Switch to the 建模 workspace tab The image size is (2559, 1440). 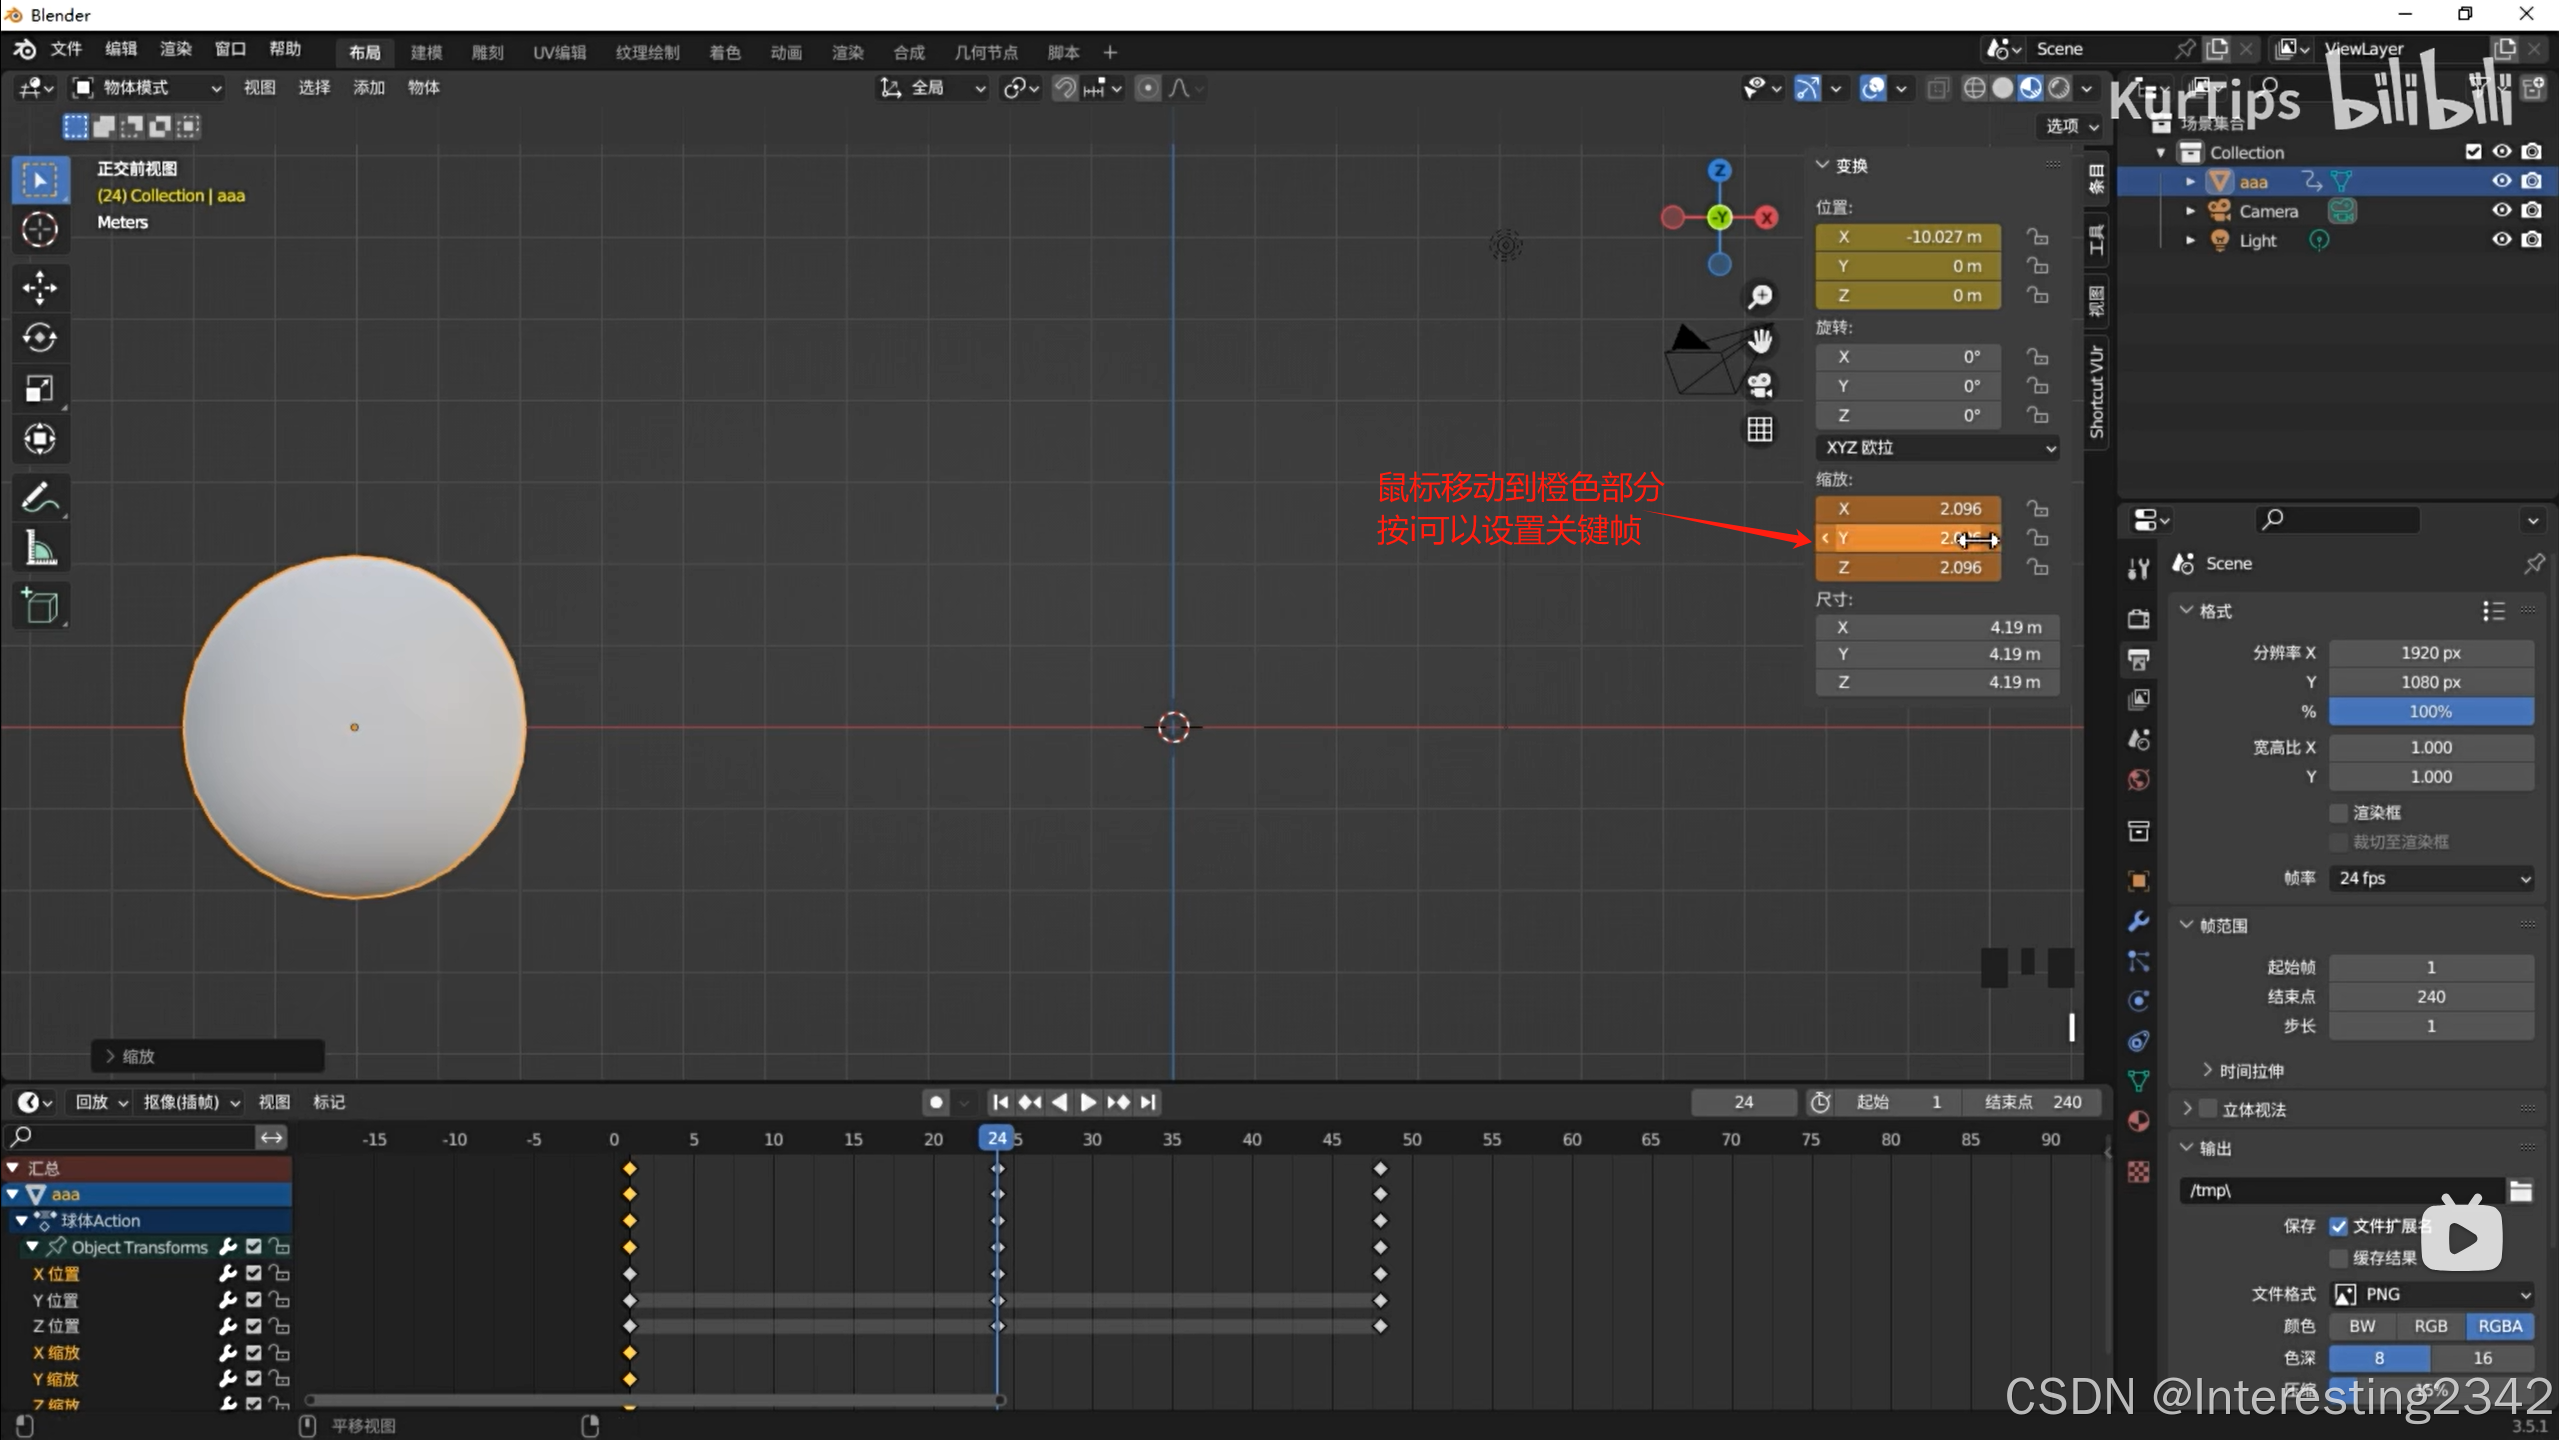(x=426, y=52)
